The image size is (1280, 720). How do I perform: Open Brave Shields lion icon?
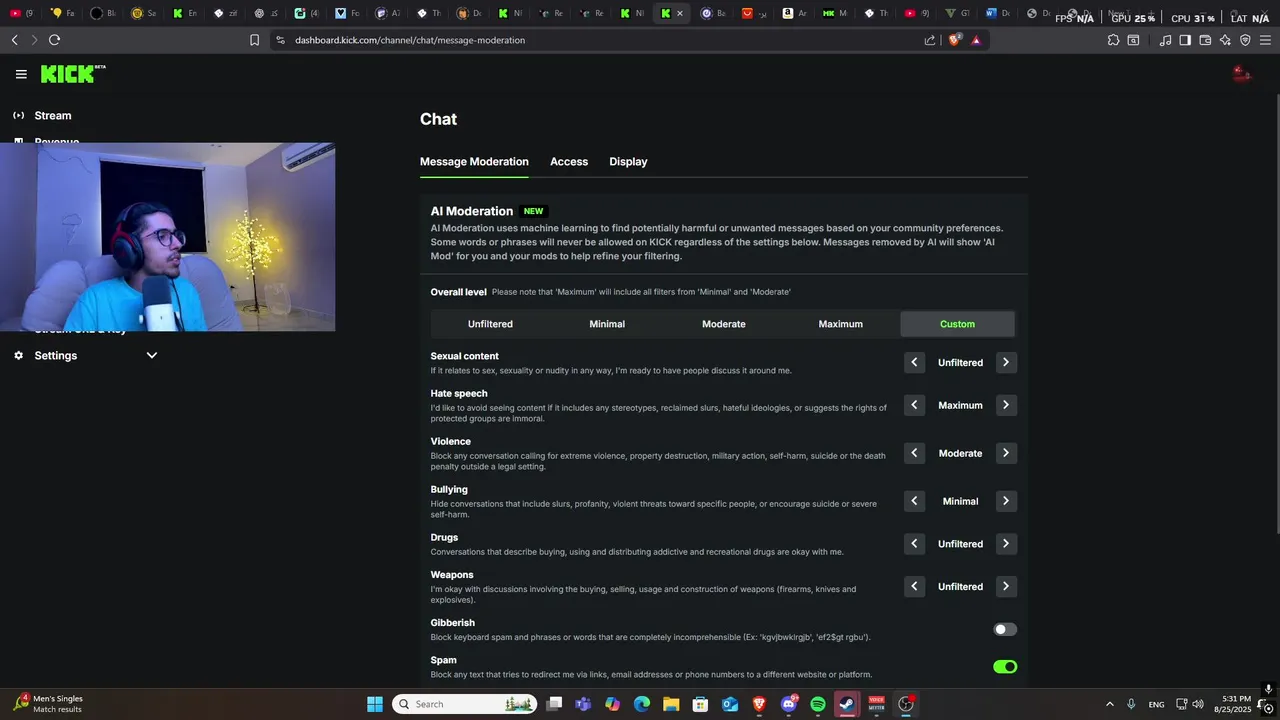pos(954,40)
